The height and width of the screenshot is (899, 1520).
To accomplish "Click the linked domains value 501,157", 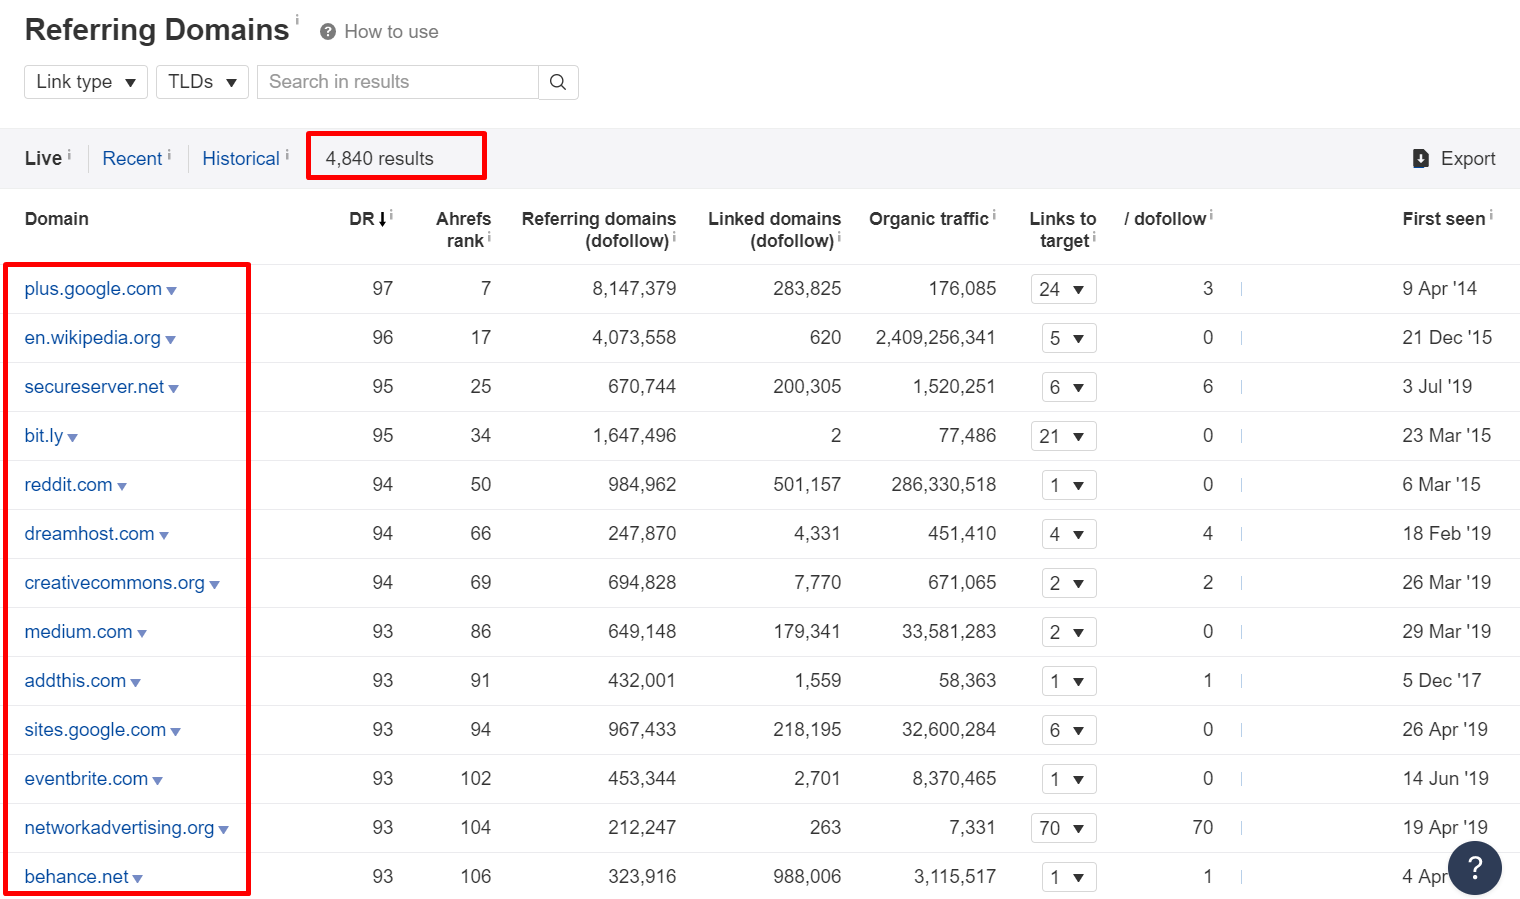I will 807,485.
